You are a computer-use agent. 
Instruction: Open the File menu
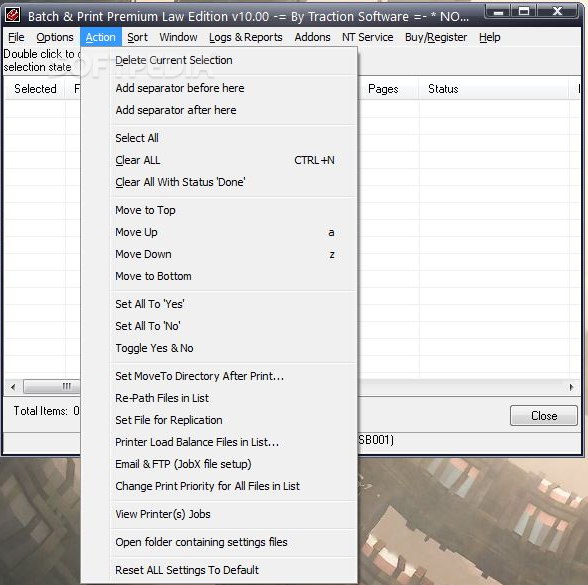pyautogui.click(x=16, y=37)
